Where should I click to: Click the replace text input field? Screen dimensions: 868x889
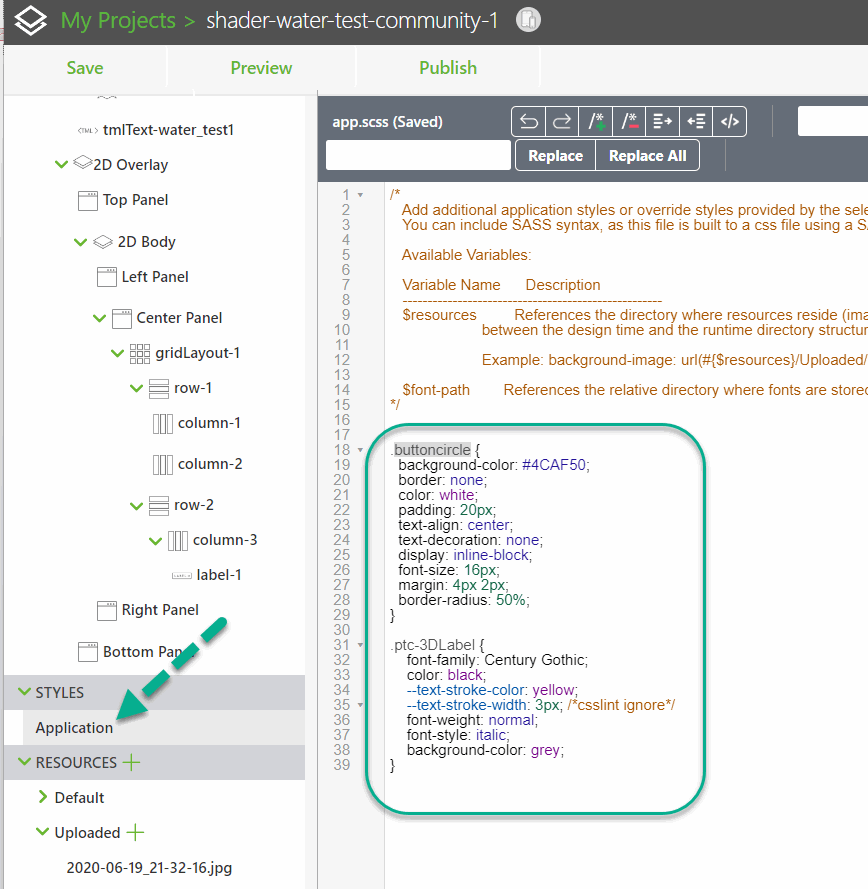[x=418, y=156]
